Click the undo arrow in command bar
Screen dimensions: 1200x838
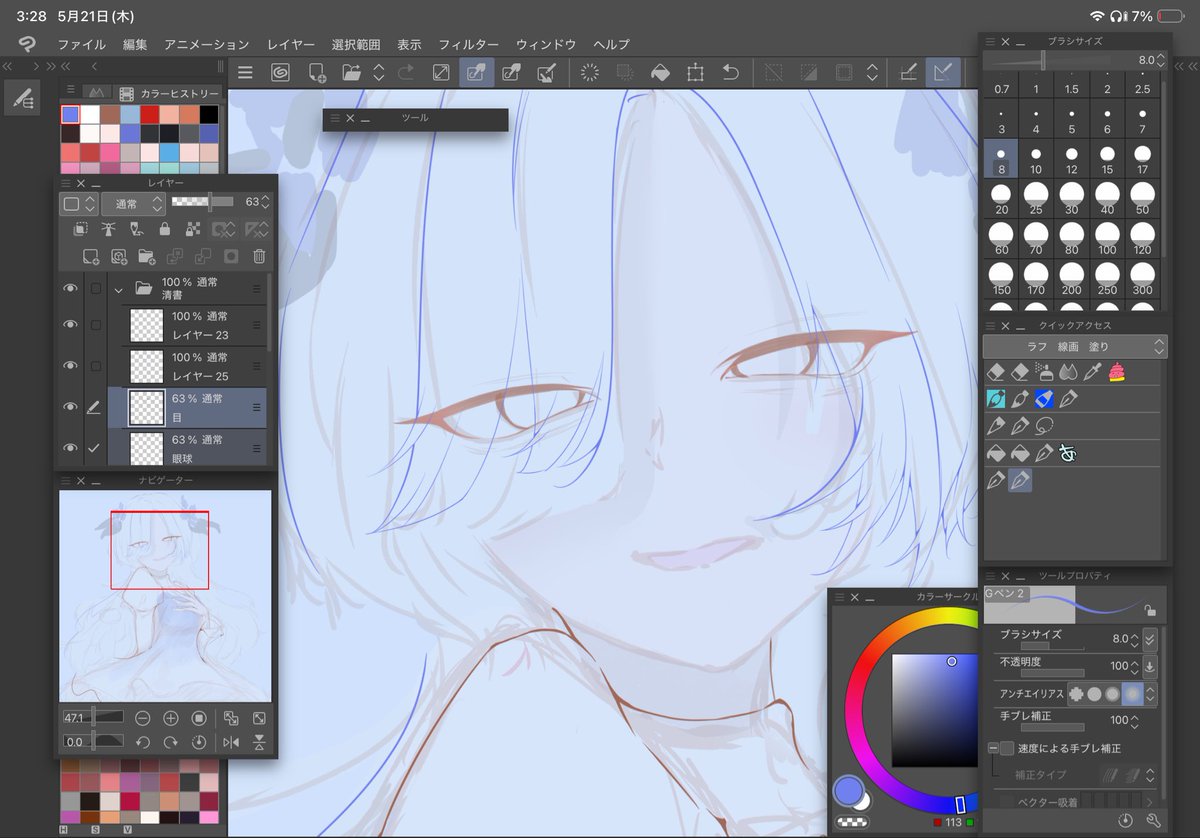click(731, 72)
